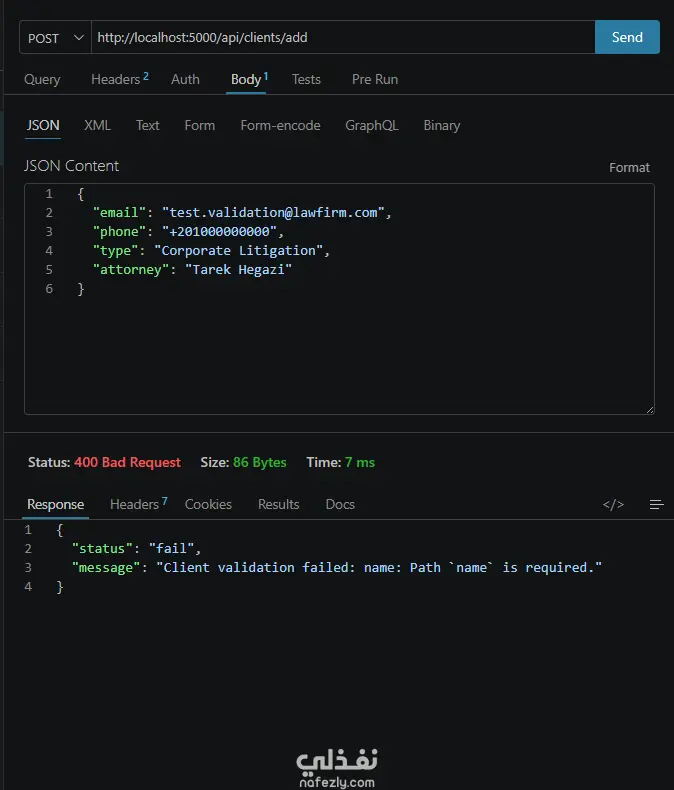Select Binary body type
This screenshot has width=674, height=790.
click(442, 125)
